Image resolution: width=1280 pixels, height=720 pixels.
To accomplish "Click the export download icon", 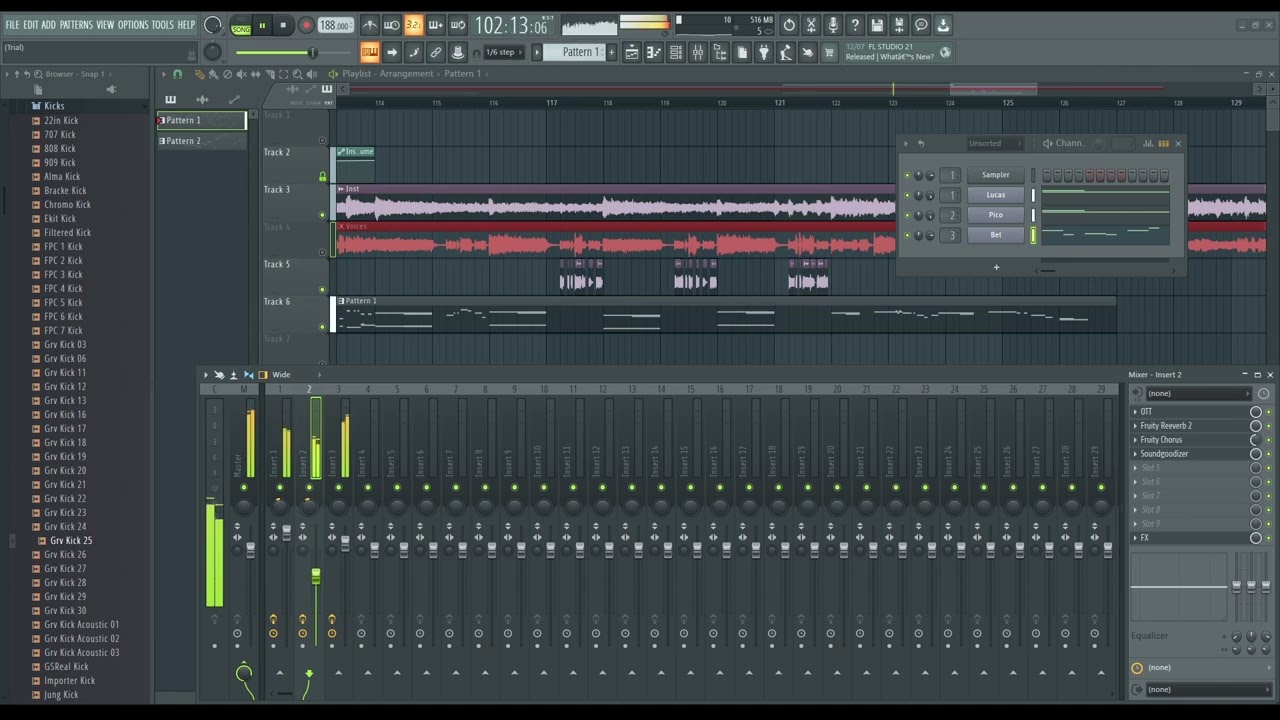I will coord(943,25).
